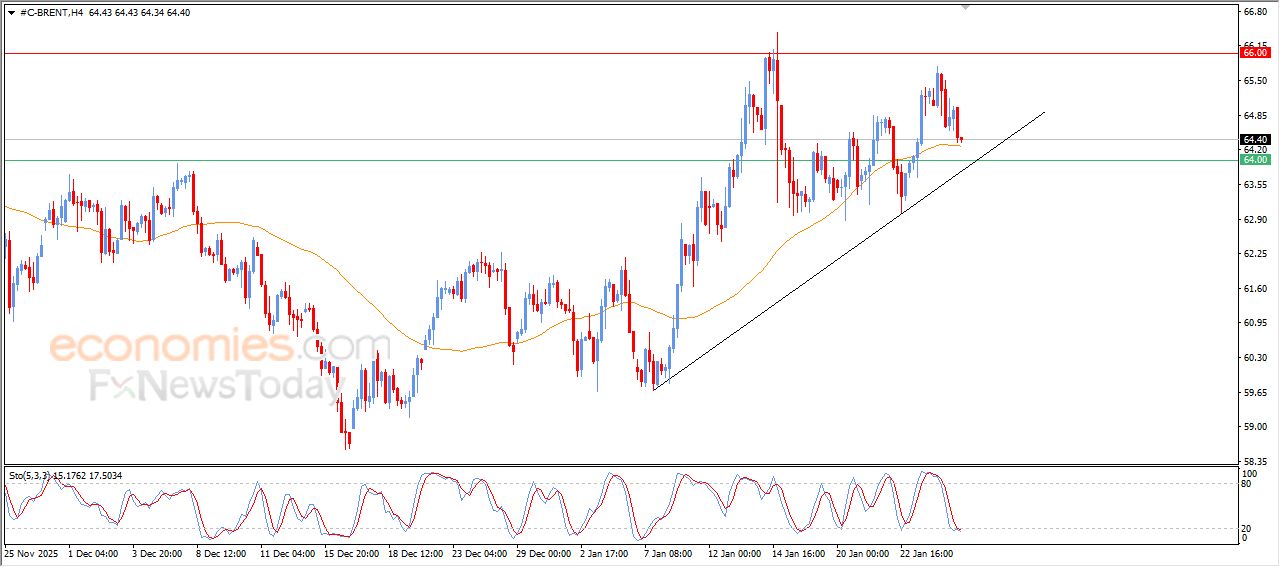Click the 20 level on stochastic scale
Viewport: 1280px width, 567px height.
pos(1246,527)
